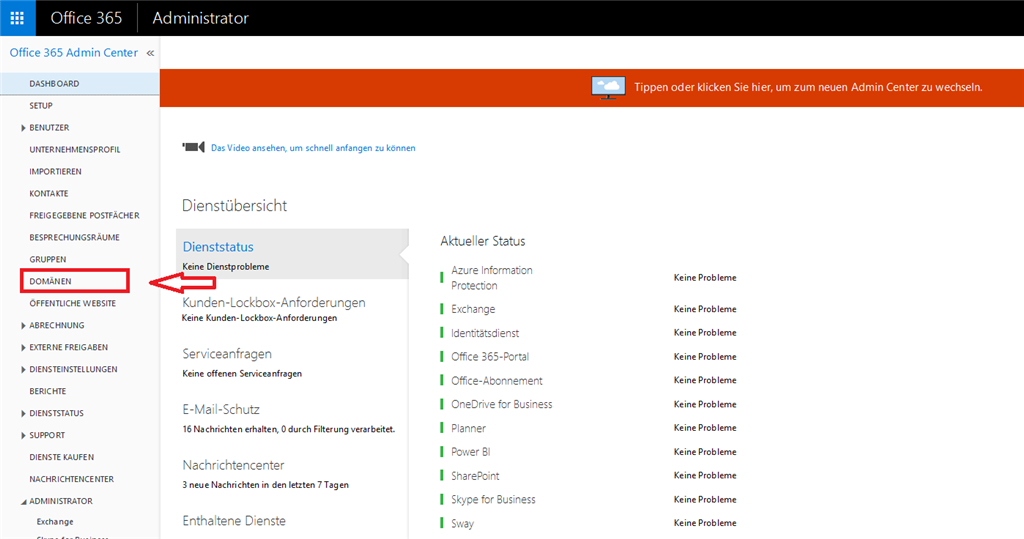Open Exchange under Administrator
The image size is (1024, 539).
coord(55,521)
